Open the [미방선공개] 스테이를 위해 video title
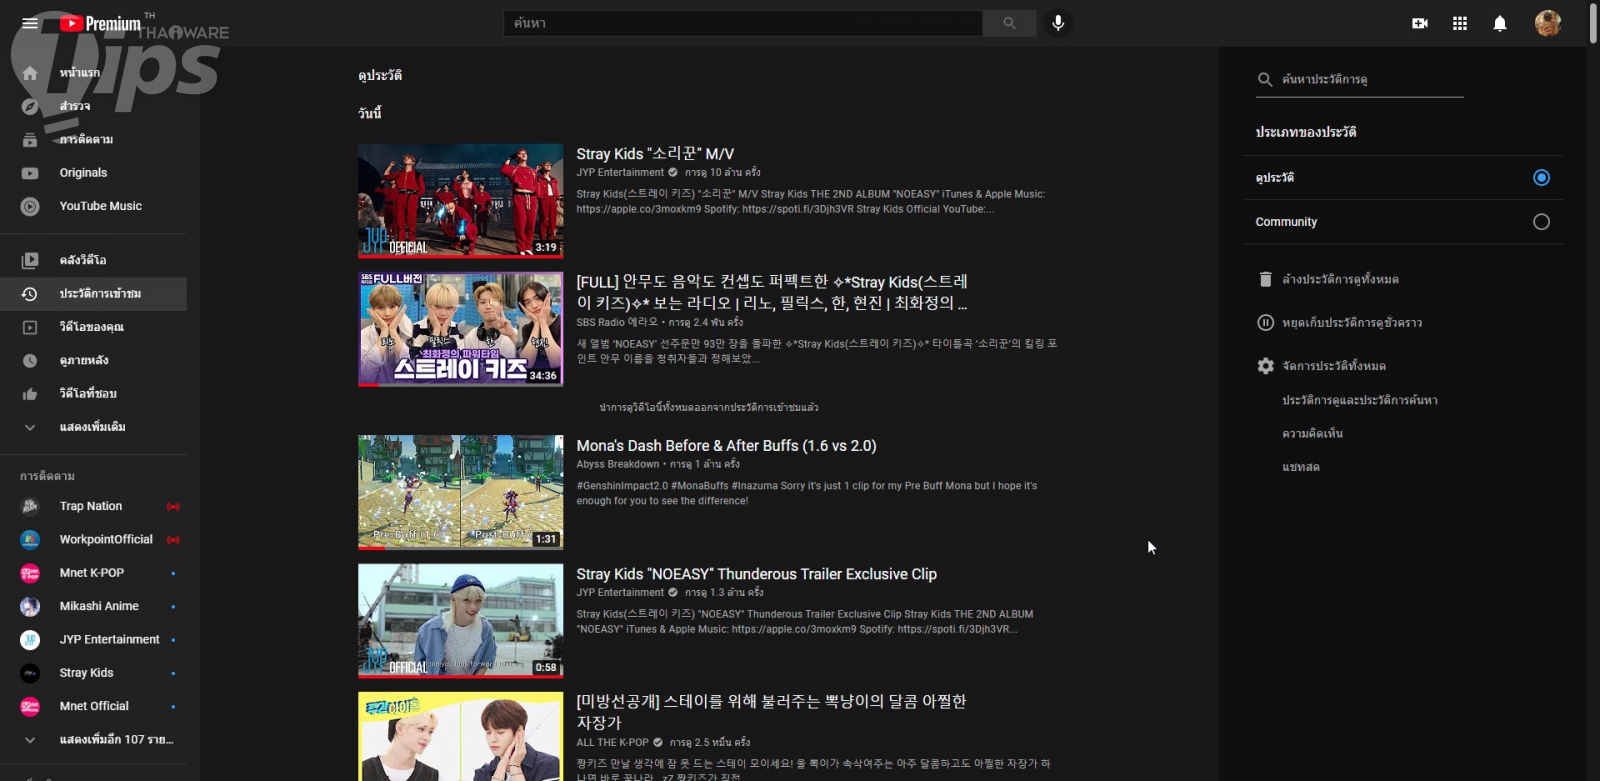The height and width of the screenshot is (781, 1600). pyautogui.click(x=772, y=712)
